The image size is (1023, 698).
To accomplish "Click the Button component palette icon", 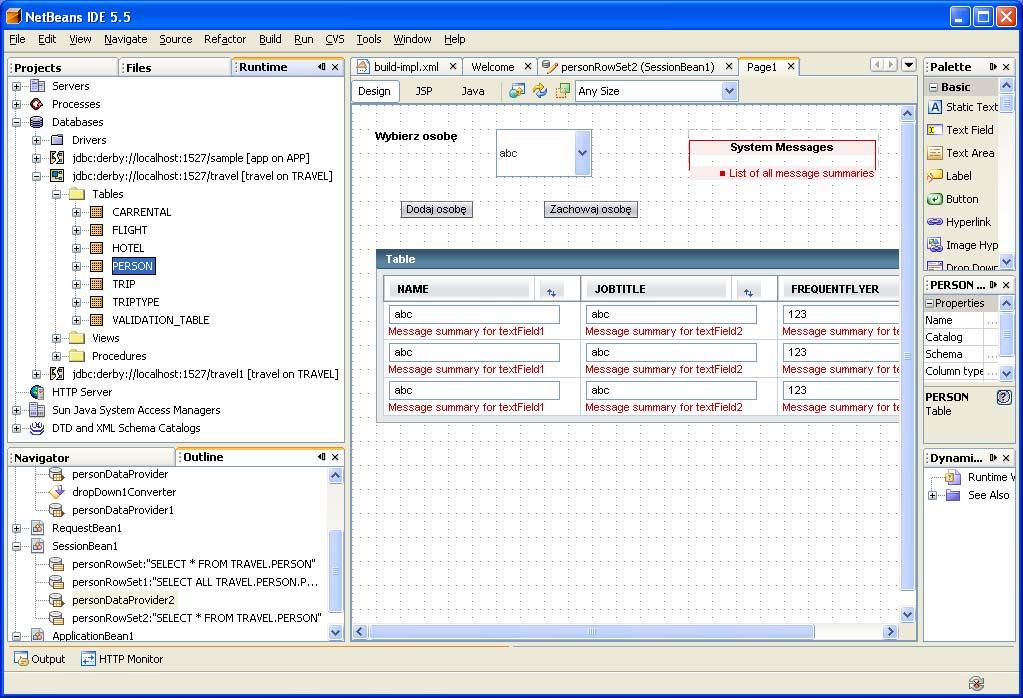I will (935, 199).
